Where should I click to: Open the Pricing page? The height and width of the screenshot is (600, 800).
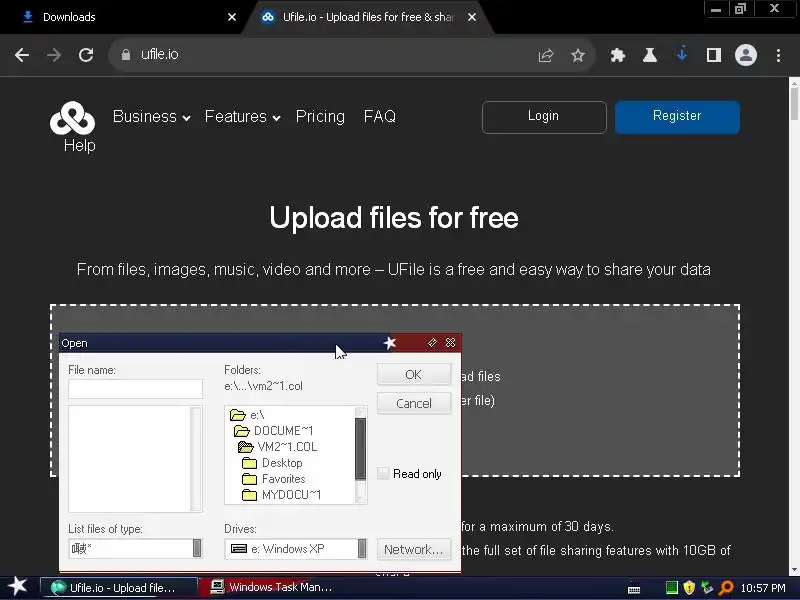pyautogui.click(x=320, y=117)
